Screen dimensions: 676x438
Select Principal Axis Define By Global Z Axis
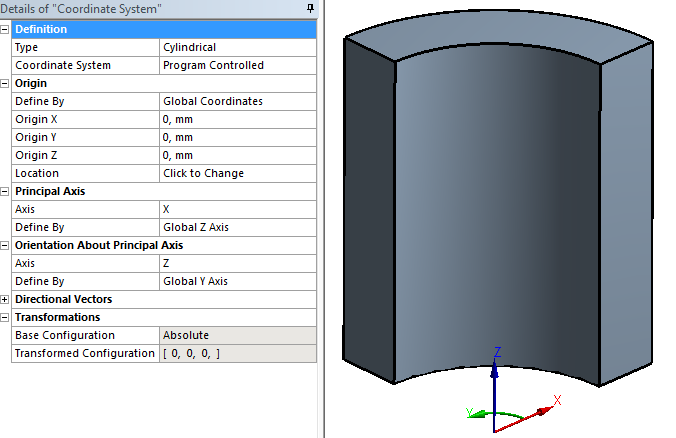pyautogui.click(x=238, y=227)
